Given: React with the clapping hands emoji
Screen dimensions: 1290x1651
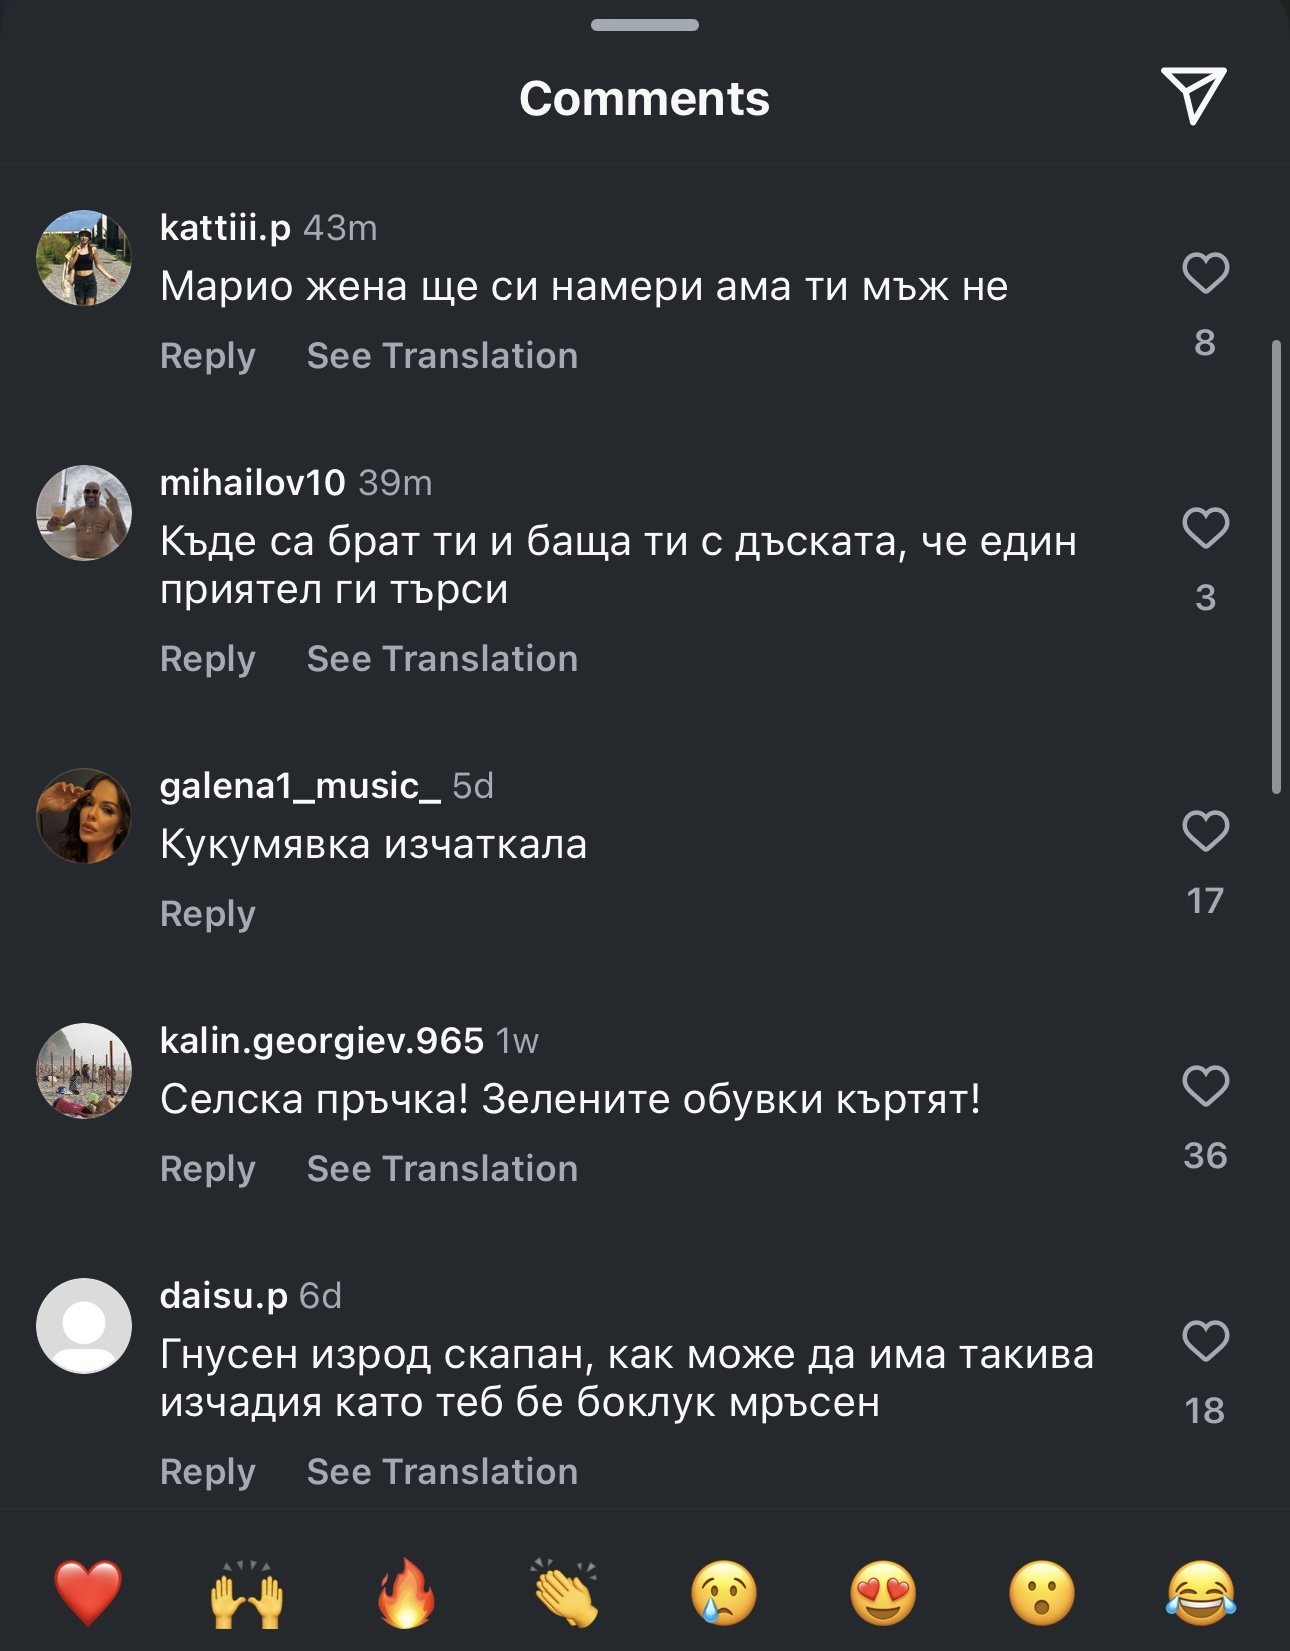Looking at the screenshot, I should tap(565, 1592).
